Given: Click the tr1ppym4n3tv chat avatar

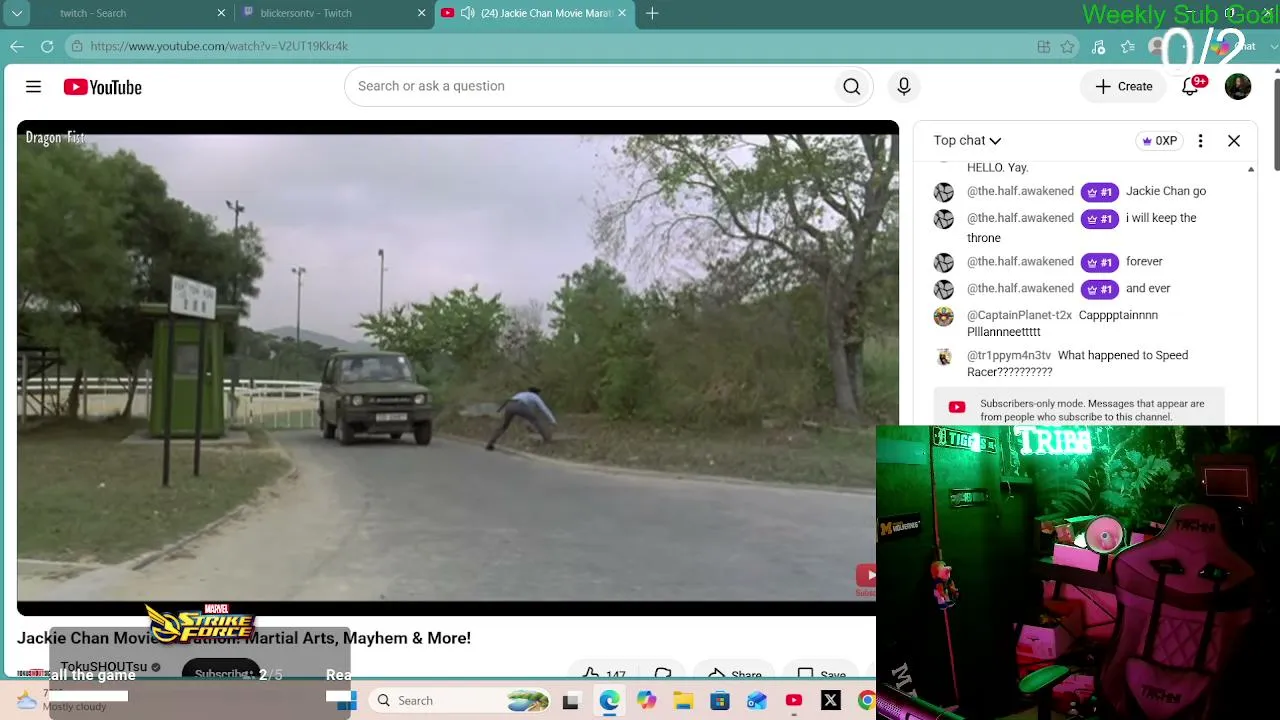Looking at the screenshot, I should coord(944,357).
